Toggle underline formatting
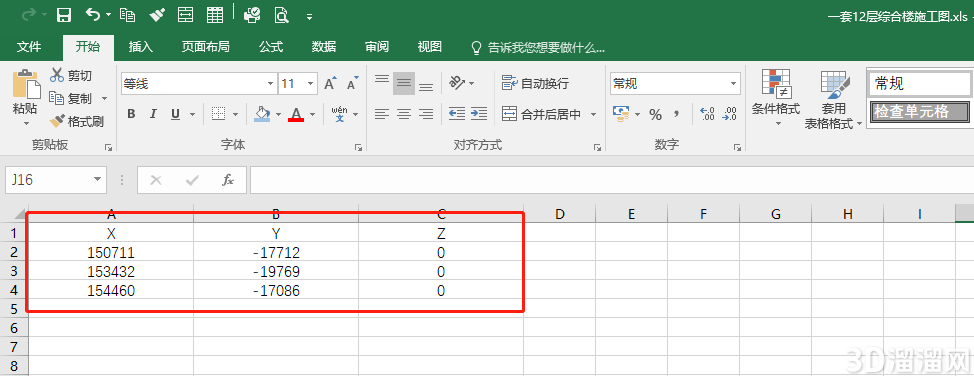Screen dimensions: 974x376 coord(175,114)
